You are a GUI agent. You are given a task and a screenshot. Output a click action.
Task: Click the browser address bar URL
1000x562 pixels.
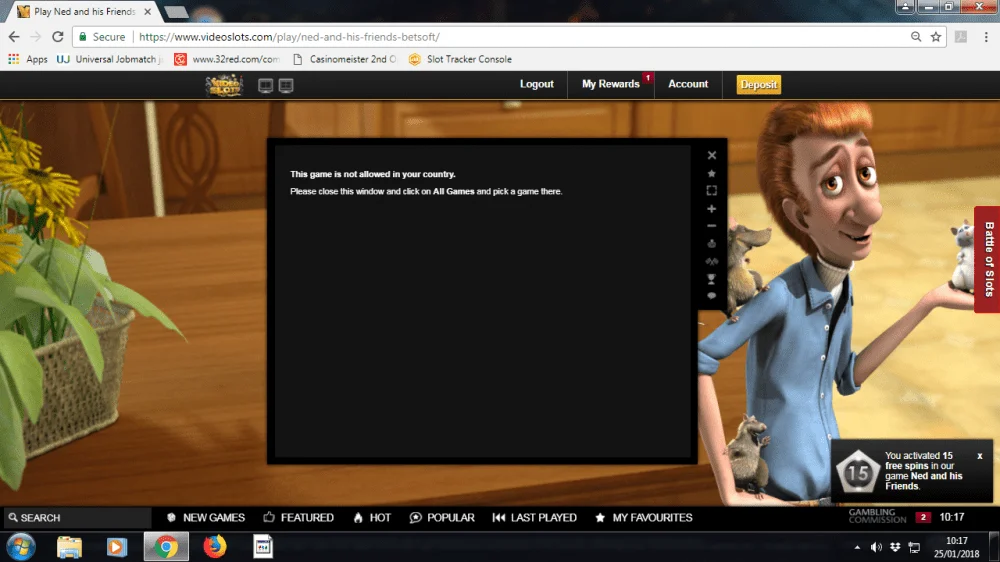pos(289,37)
